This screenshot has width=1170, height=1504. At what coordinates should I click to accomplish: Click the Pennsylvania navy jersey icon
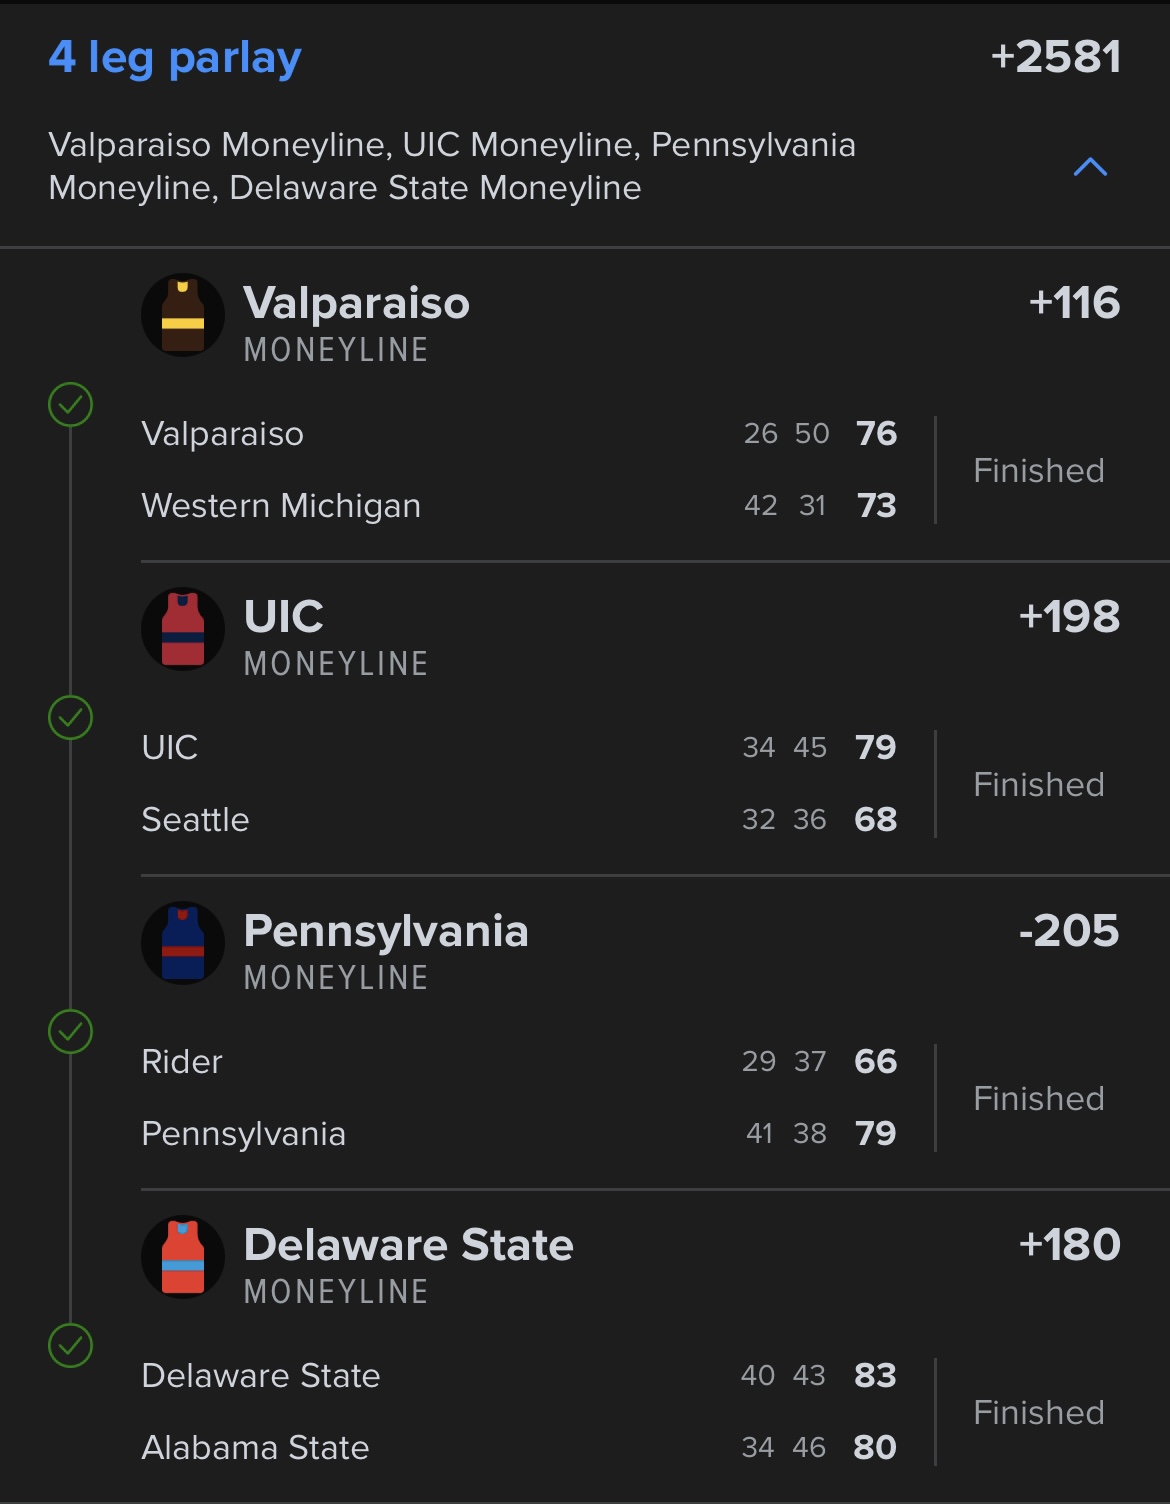pos(183,944)
